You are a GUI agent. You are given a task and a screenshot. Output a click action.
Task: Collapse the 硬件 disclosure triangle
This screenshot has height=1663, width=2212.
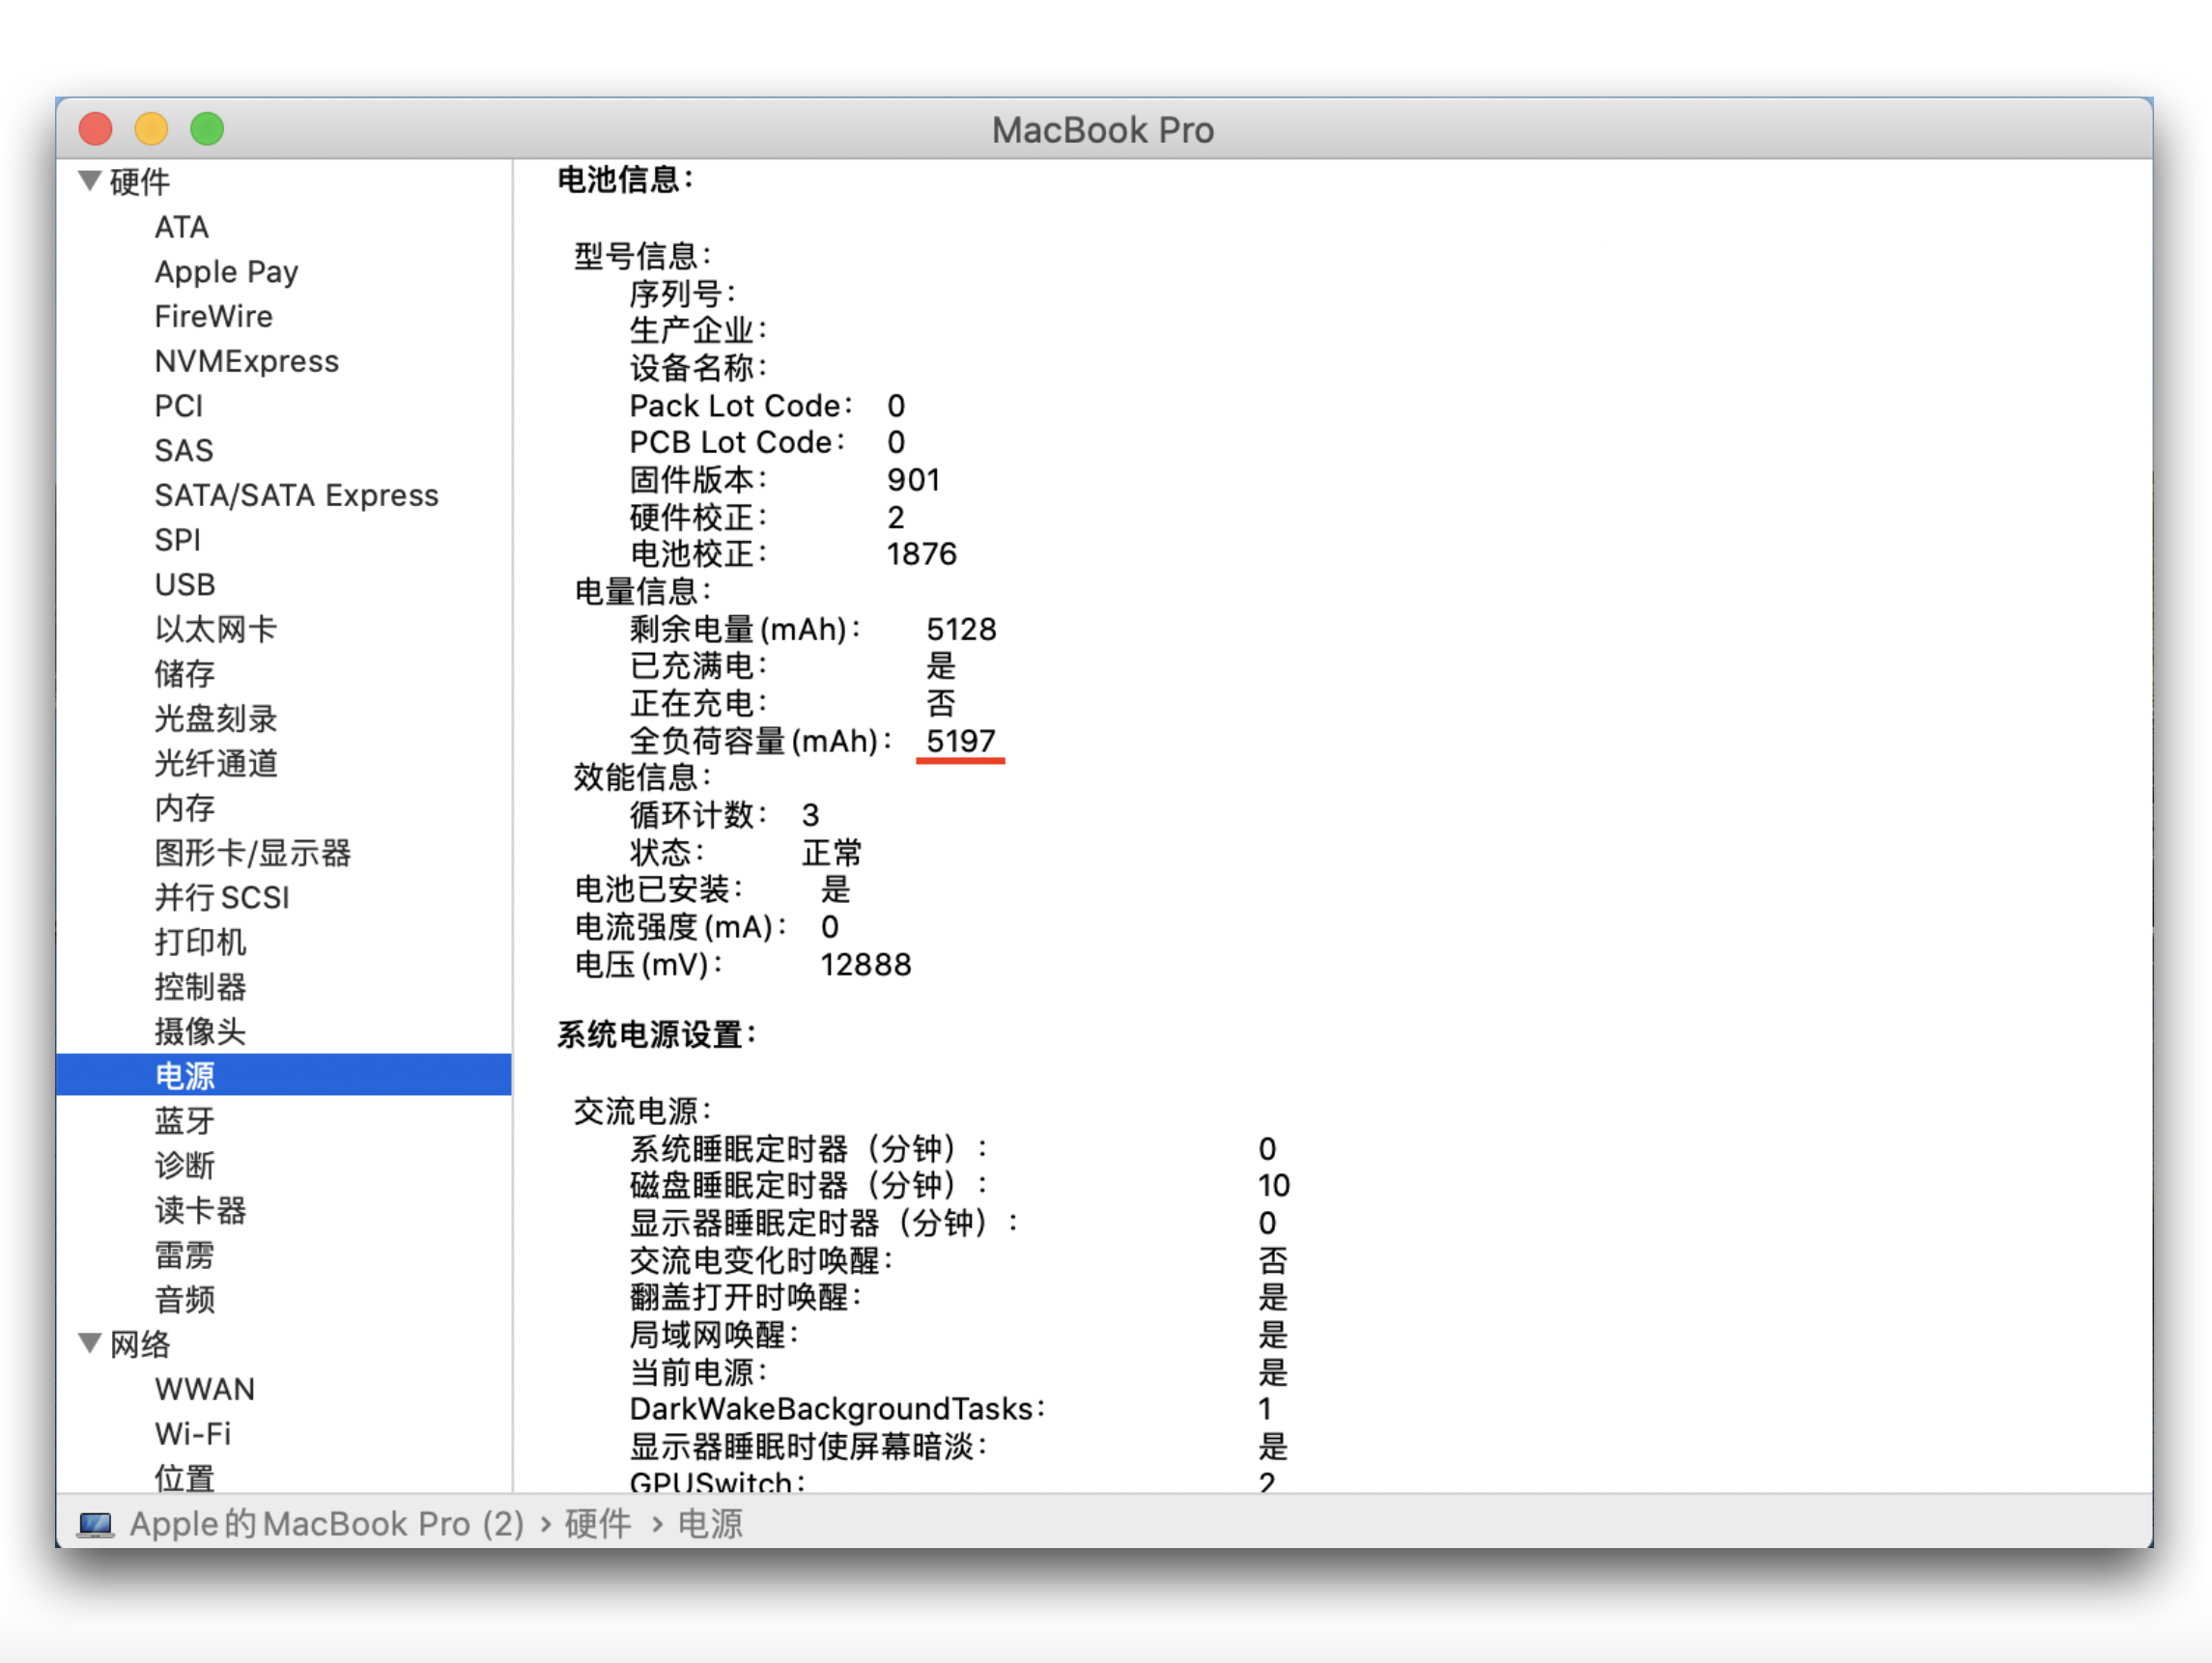[90, 181]
